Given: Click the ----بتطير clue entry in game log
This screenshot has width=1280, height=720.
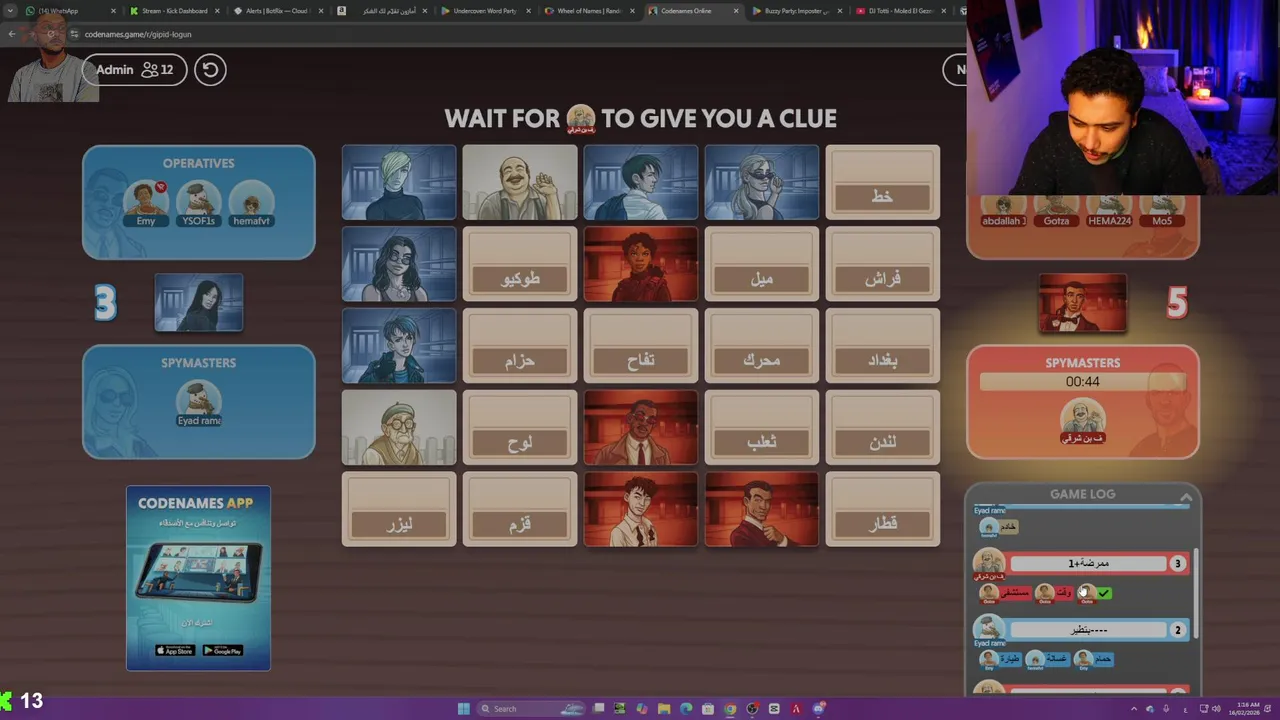Looking at the screenshot, I should click(1088, 630).
